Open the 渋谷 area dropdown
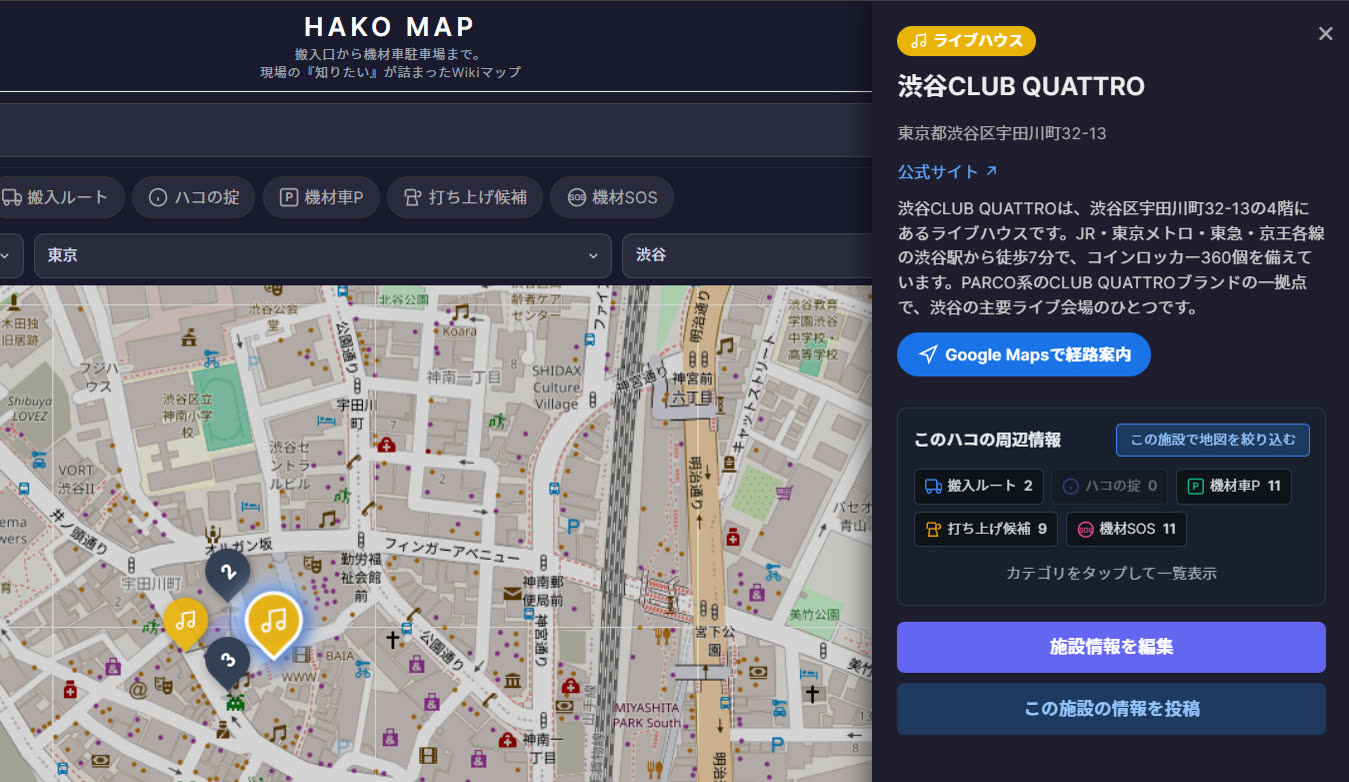Viewport: 1349px width, 782px height. (x=747, y=255)
